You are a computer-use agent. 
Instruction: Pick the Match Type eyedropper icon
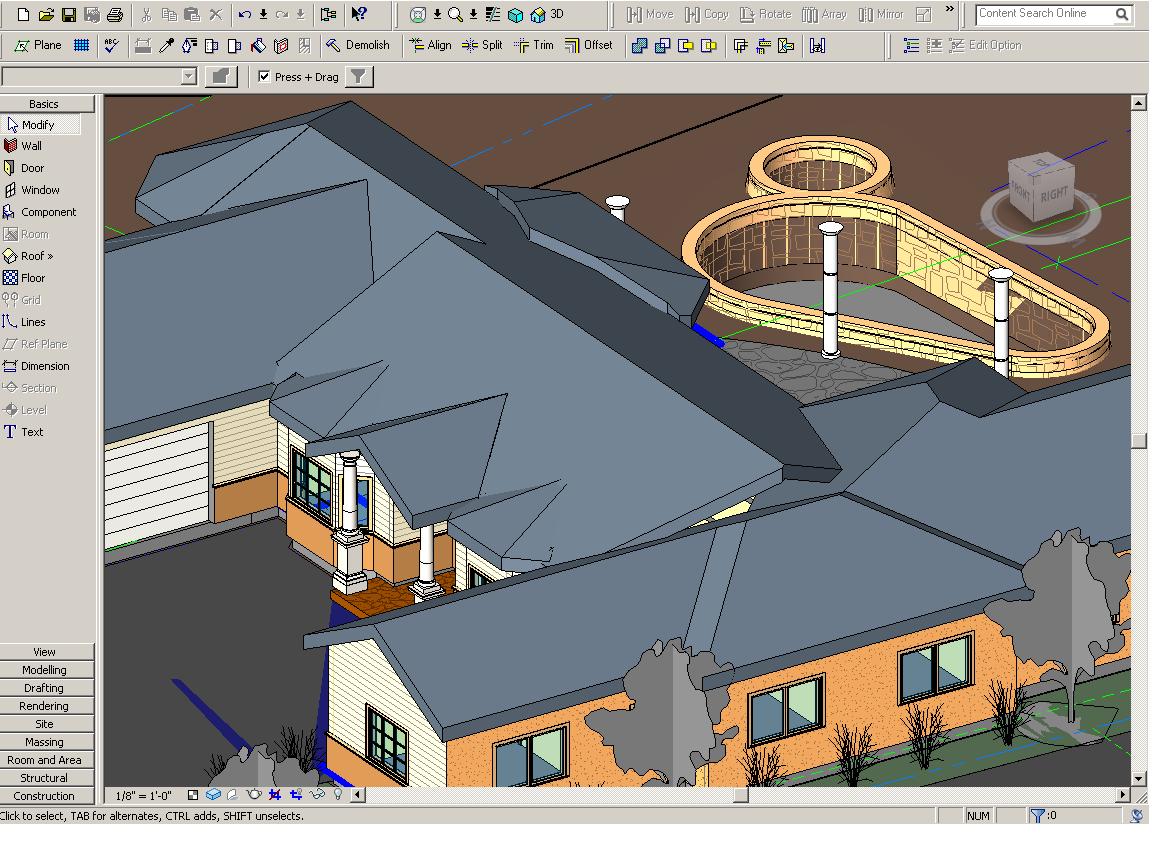point(167,46)
